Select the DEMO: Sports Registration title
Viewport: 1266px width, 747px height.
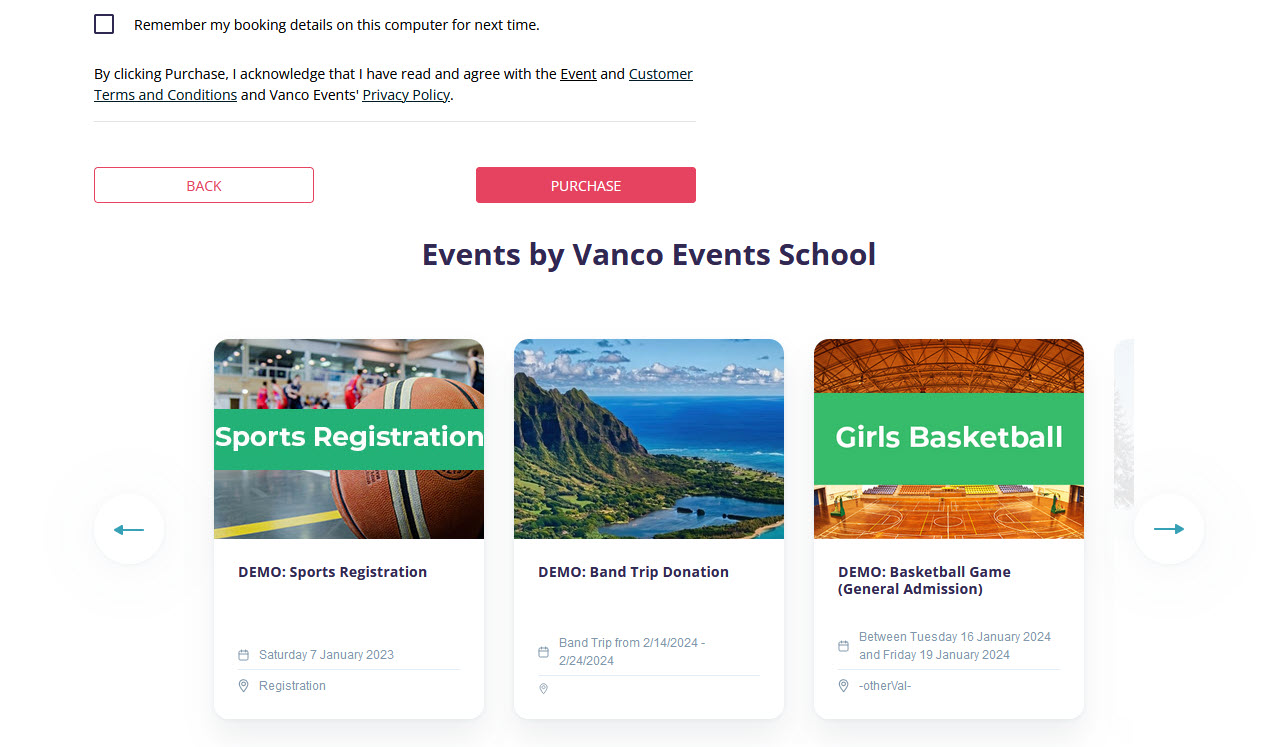[332, 572]
